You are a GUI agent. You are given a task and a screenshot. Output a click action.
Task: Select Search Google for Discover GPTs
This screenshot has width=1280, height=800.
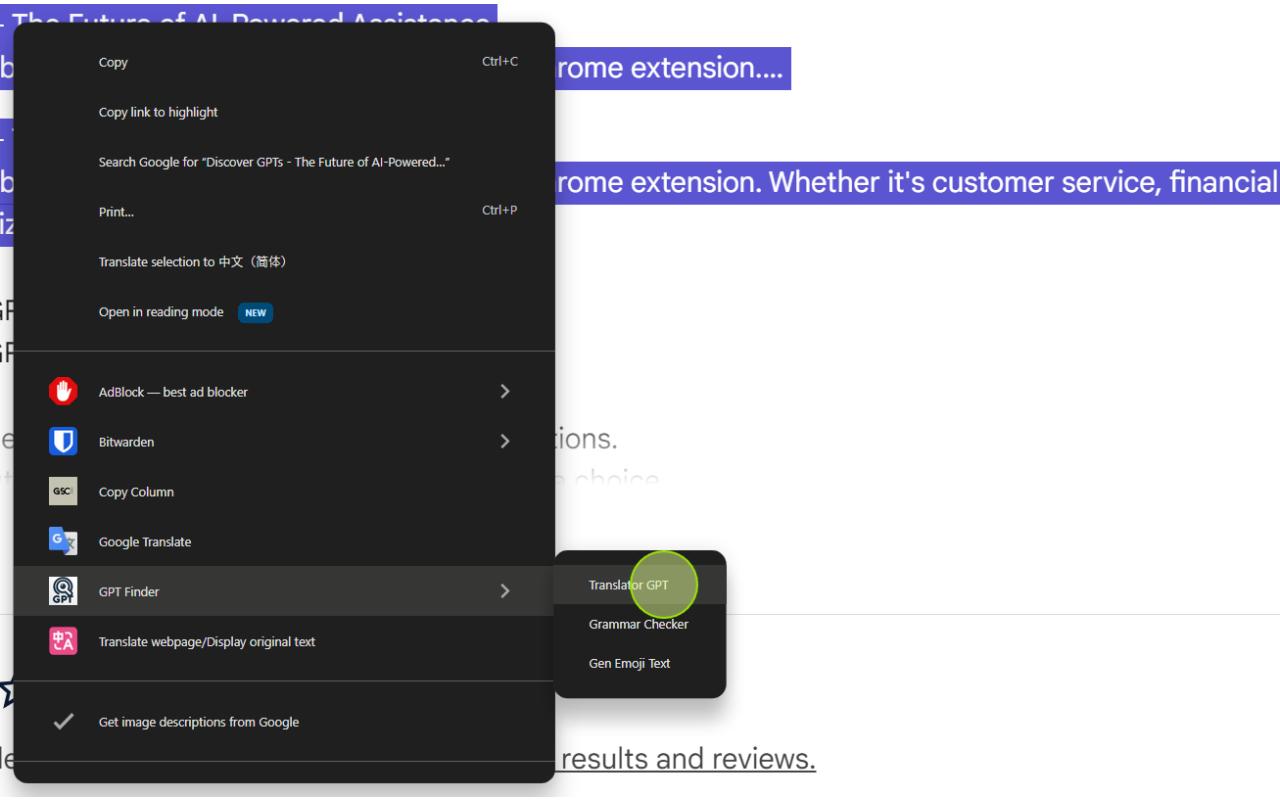[284, 162]
